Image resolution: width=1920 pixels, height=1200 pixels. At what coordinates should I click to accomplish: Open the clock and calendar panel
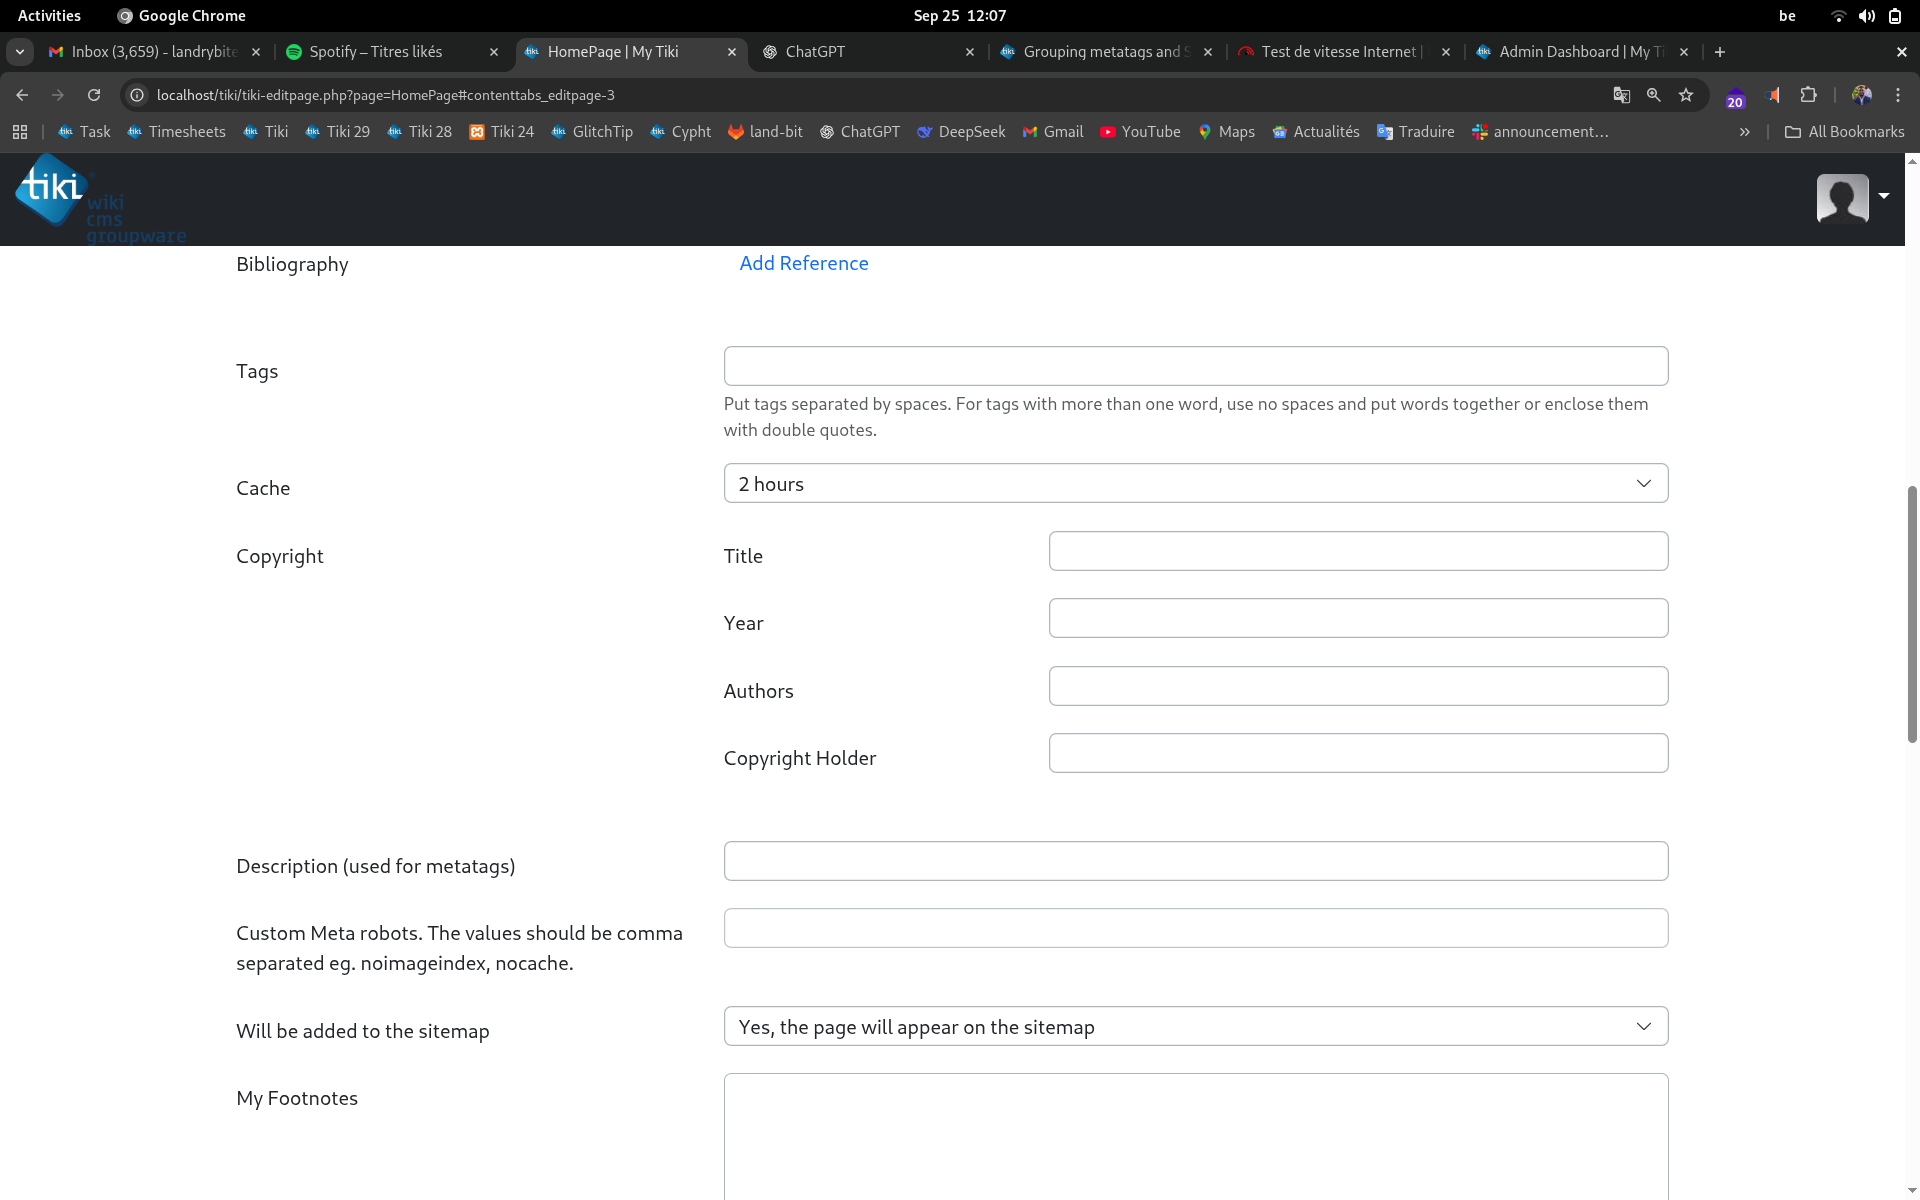coord(960,16)
